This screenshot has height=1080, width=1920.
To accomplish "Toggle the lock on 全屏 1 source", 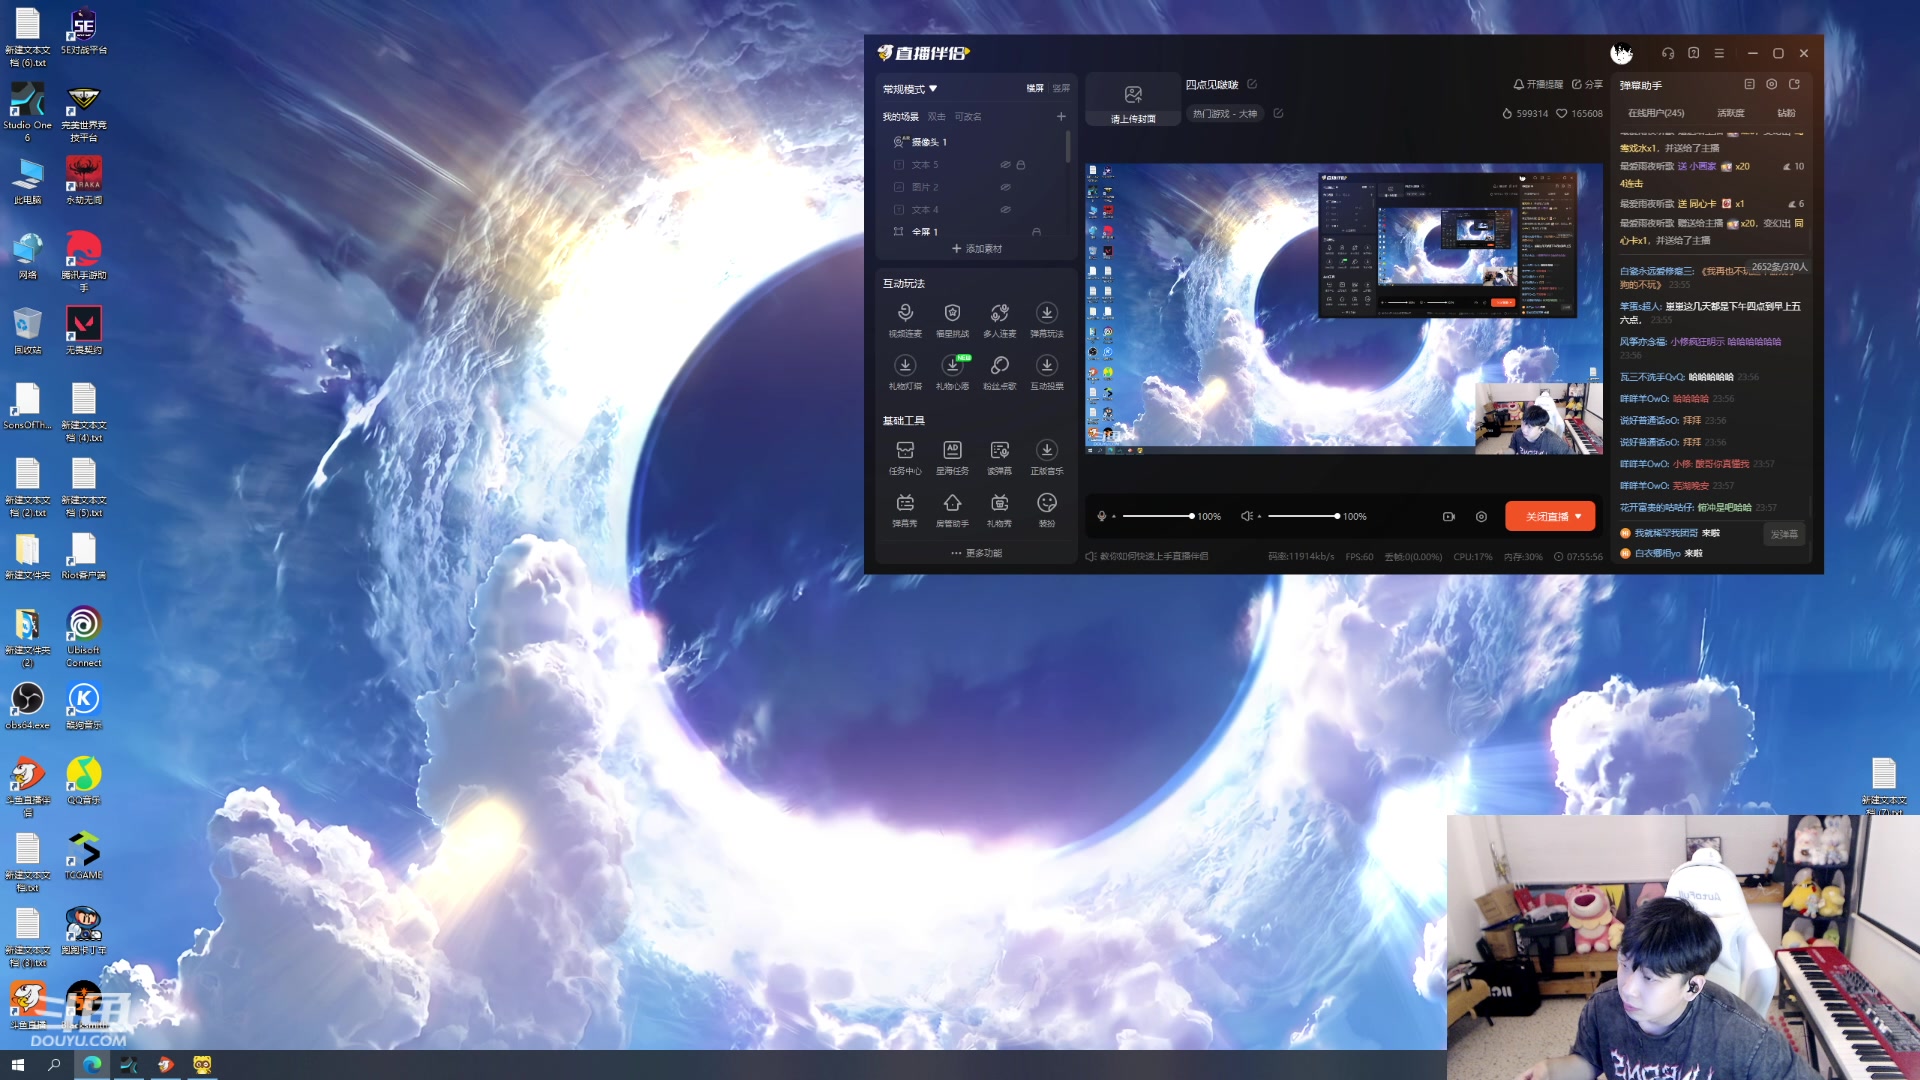I will pyautogui.click(x=1036, y=232).
